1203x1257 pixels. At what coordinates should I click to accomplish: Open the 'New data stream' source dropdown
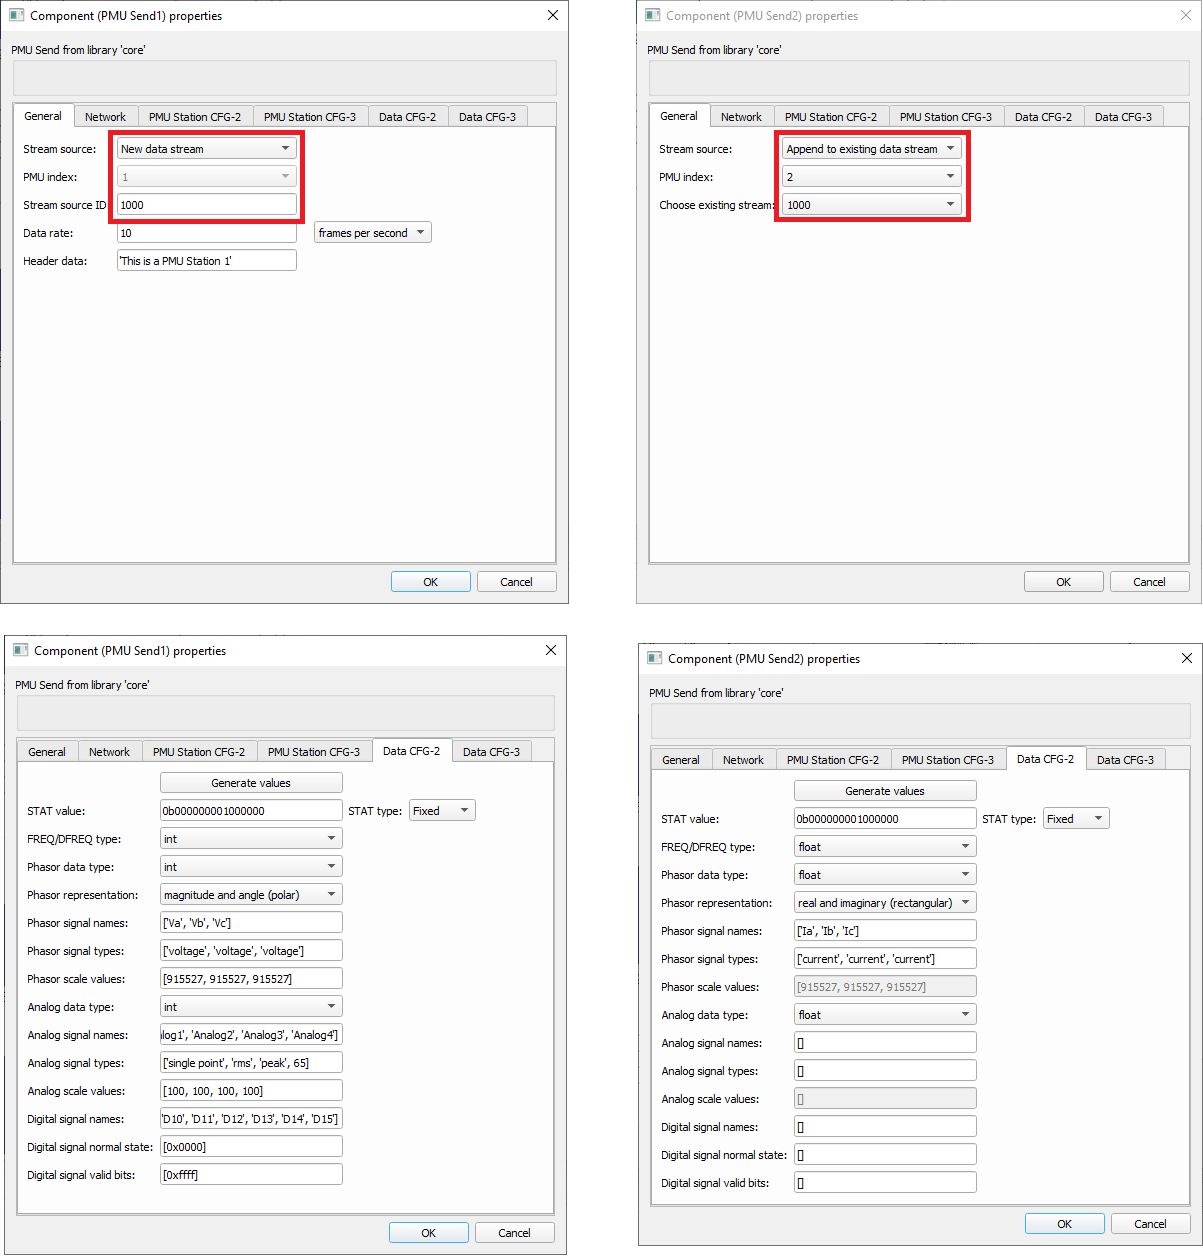pyautogui.click(x=206, y=149)
